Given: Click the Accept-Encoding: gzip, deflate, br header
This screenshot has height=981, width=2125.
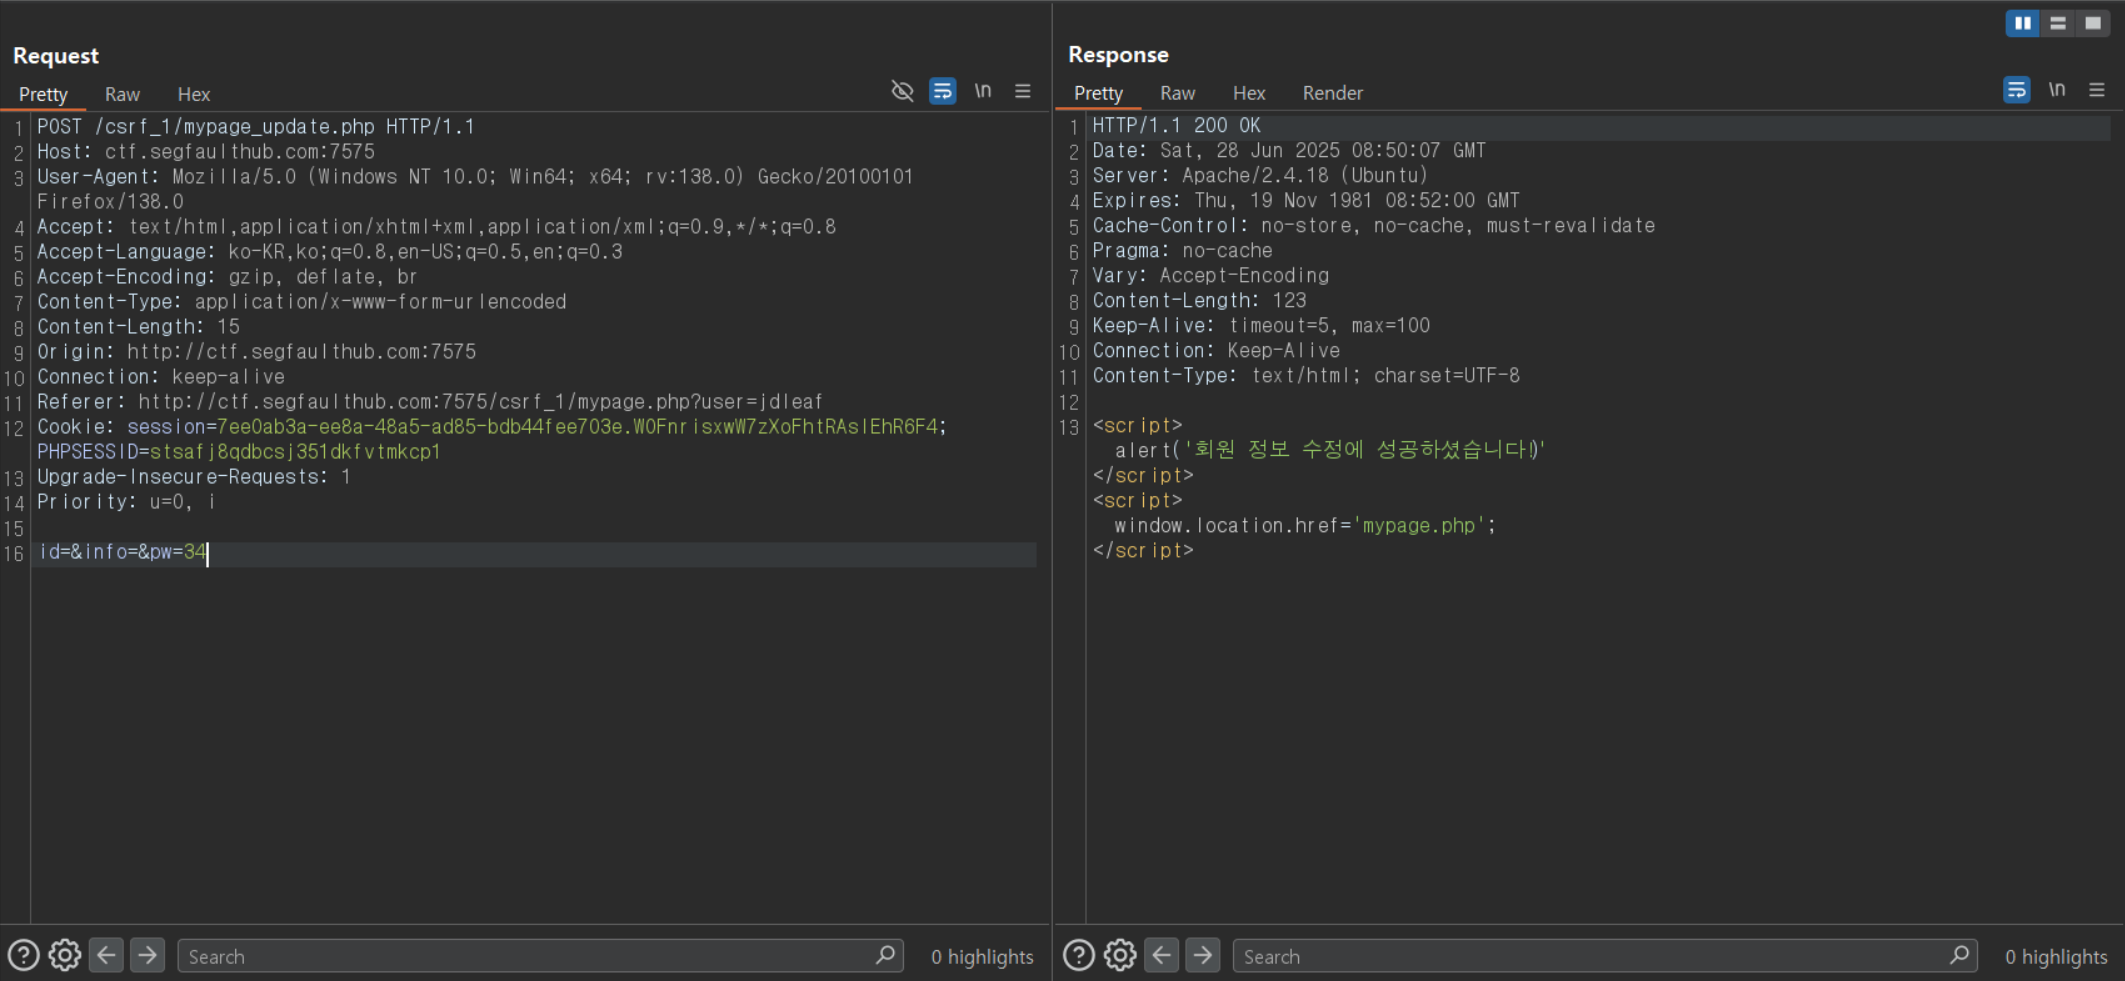Looking at the screenshot, I should 227,277.
